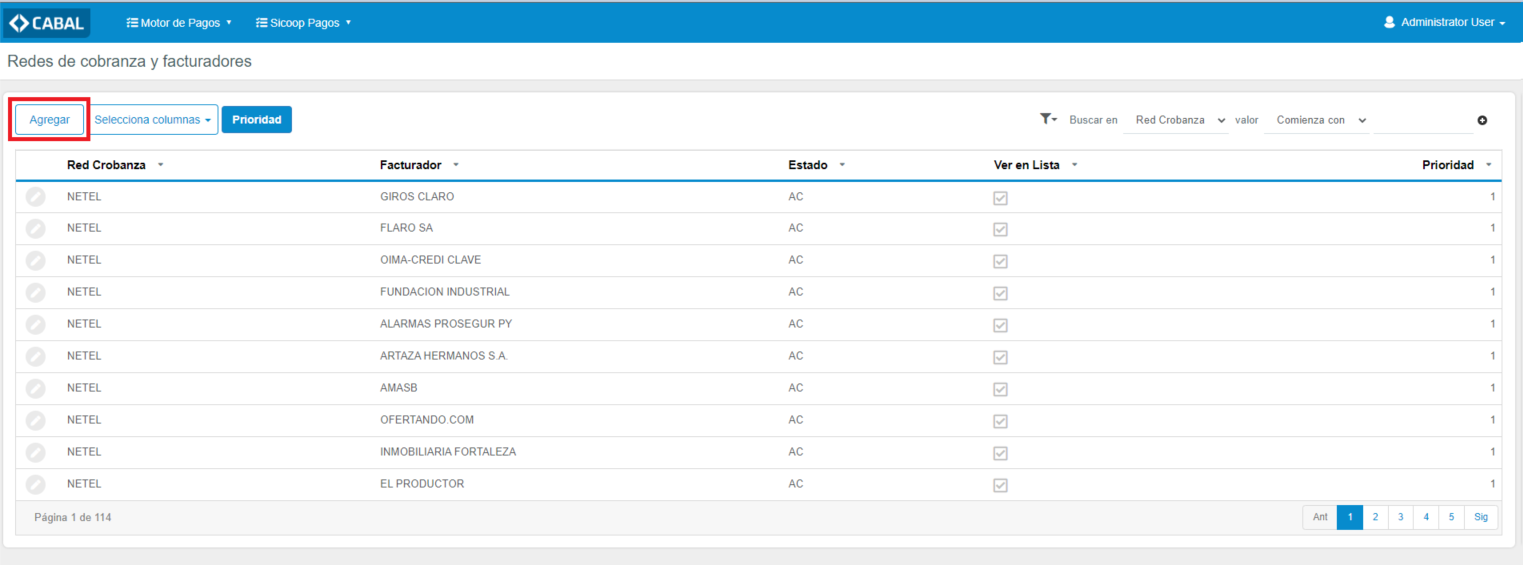The width and height of the screenshot is (1523, 565).
Task: Click OIMA-CREDI CLAVE facturador cell
Action: coord(430,260)
